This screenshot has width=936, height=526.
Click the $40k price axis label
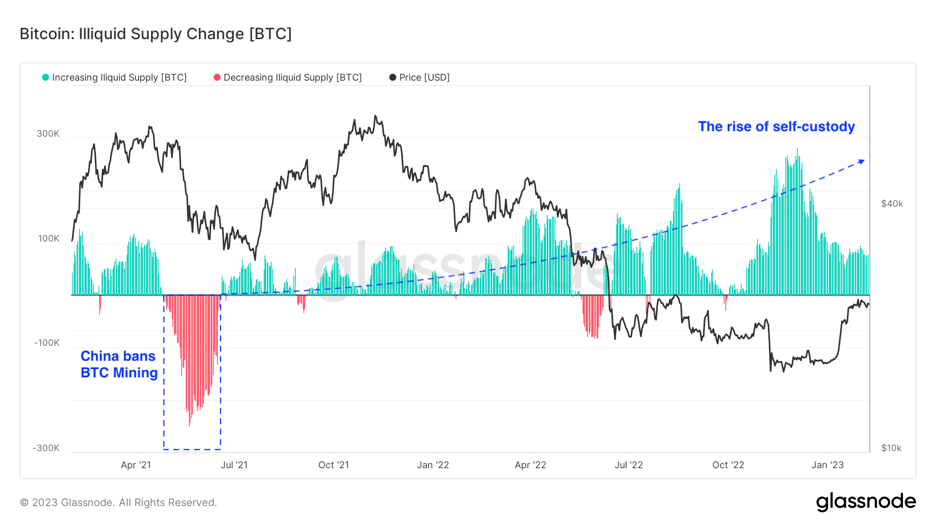coord(892,204)
